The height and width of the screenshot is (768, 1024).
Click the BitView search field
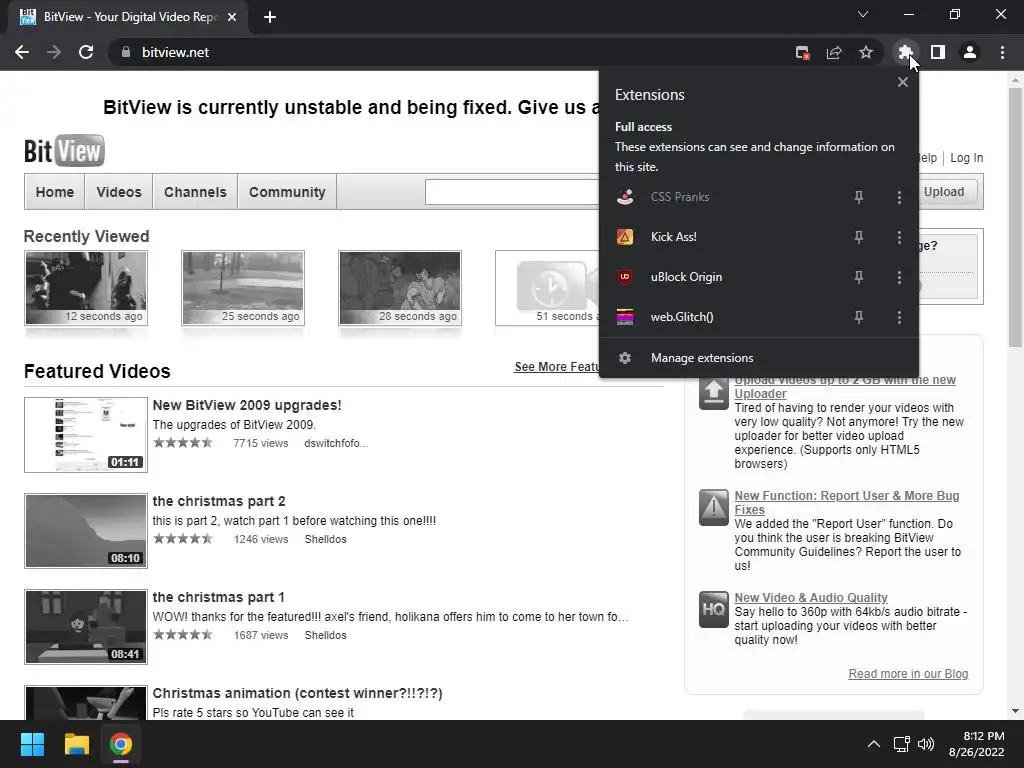[x=512, y=192]
